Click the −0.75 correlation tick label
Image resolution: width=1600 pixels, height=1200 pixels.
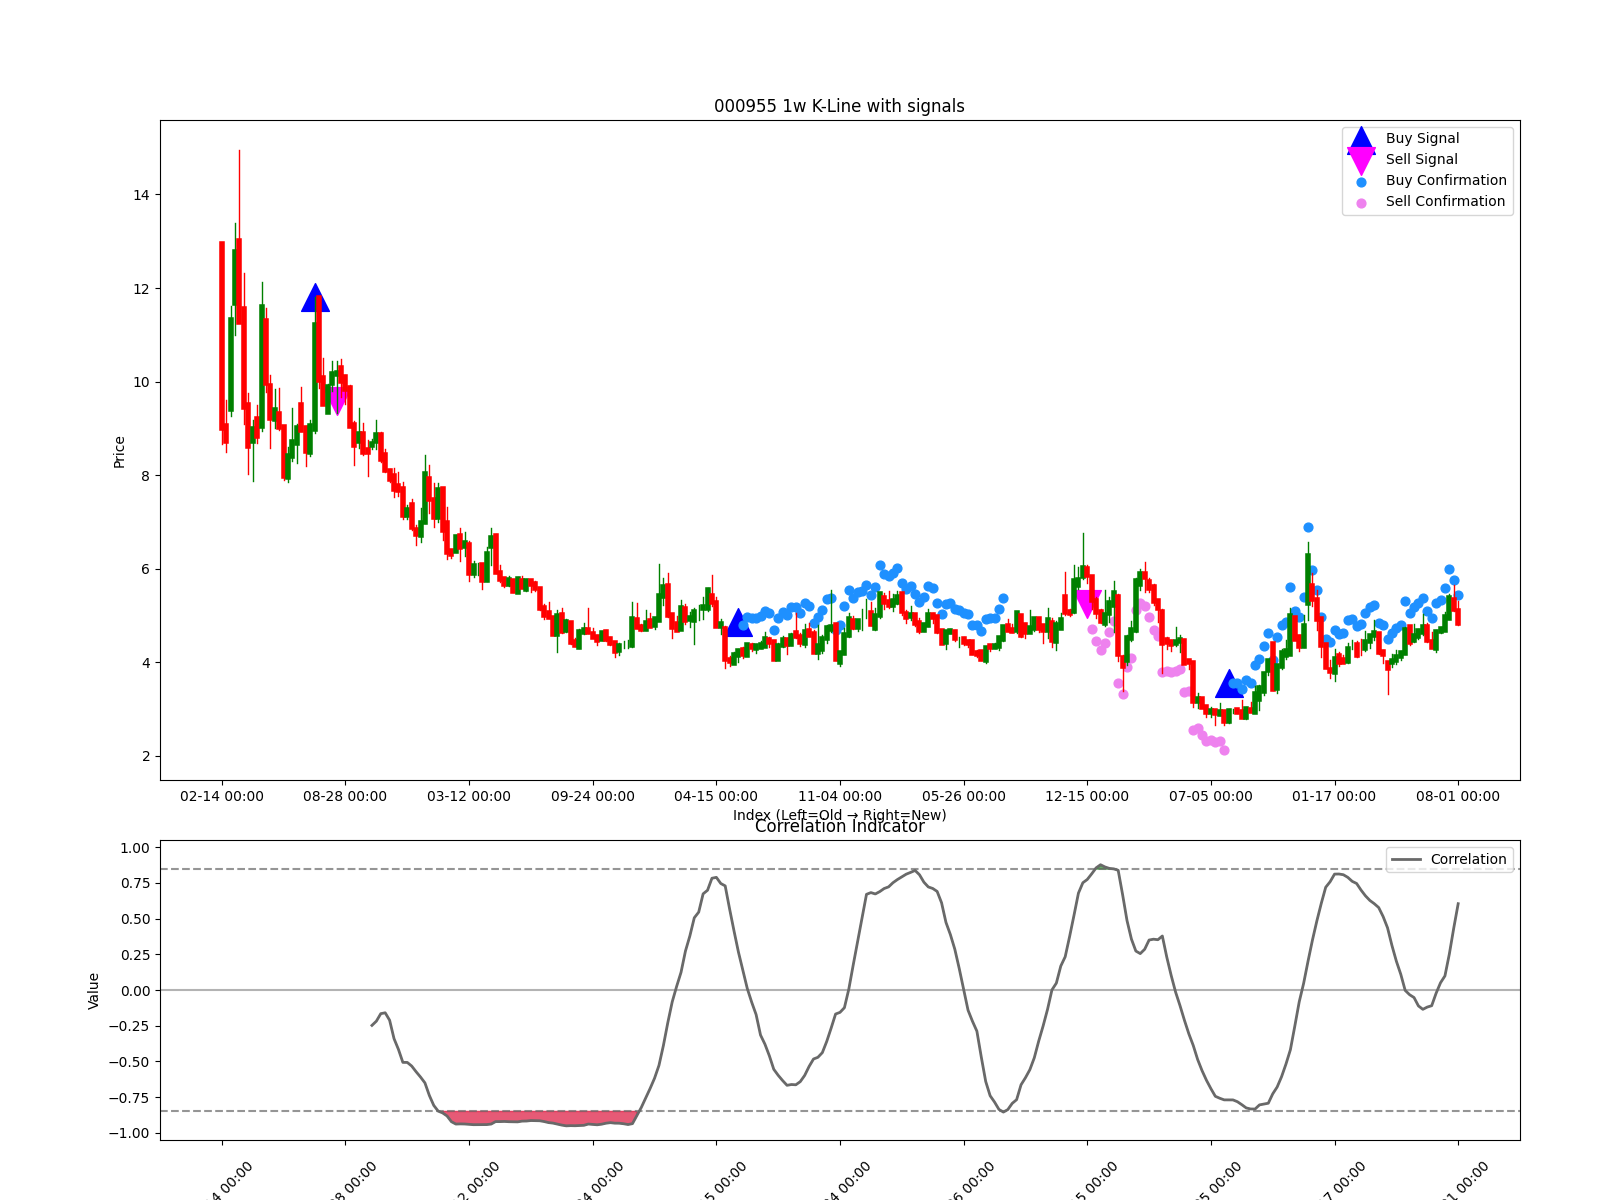[x=129, y=1098]
